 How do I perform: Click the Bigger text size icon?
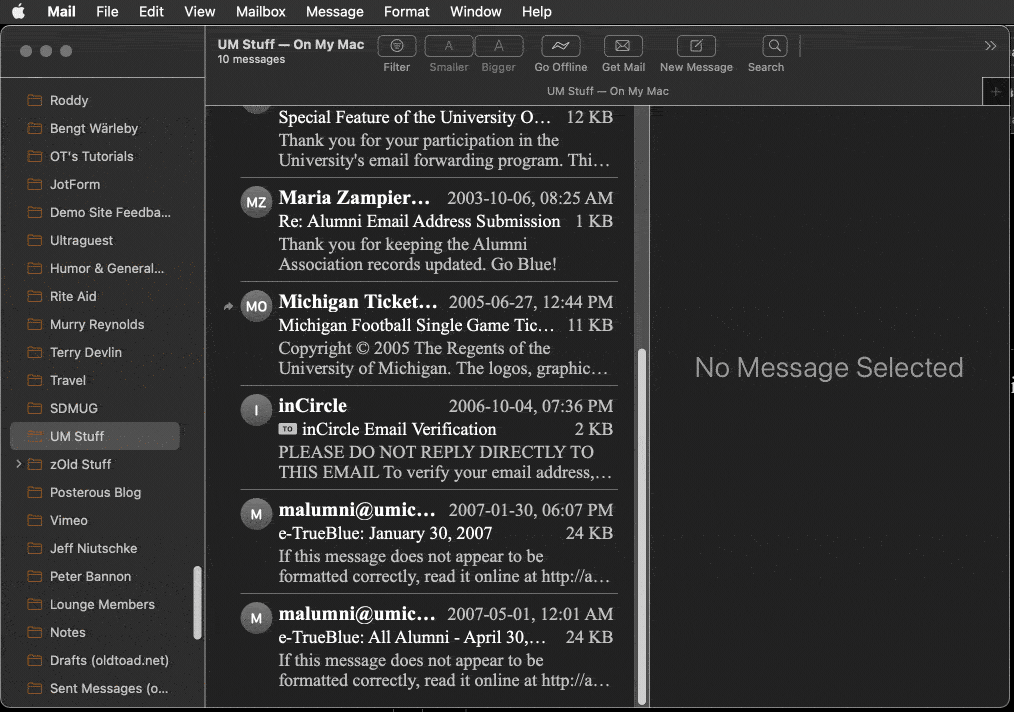tap(499, 46)
